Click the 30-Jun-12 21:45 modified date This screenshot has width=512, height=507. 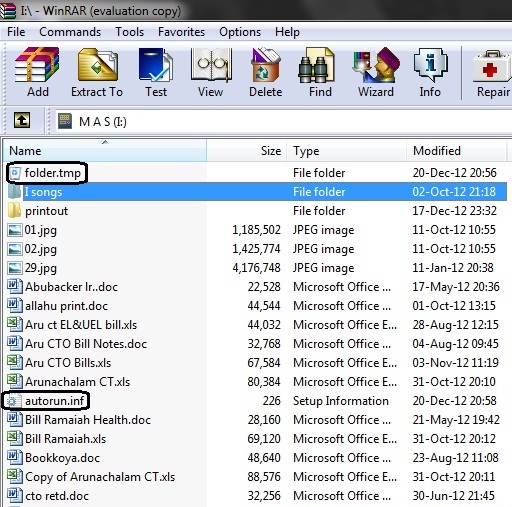pyautogui.click(x=453, y=496)
